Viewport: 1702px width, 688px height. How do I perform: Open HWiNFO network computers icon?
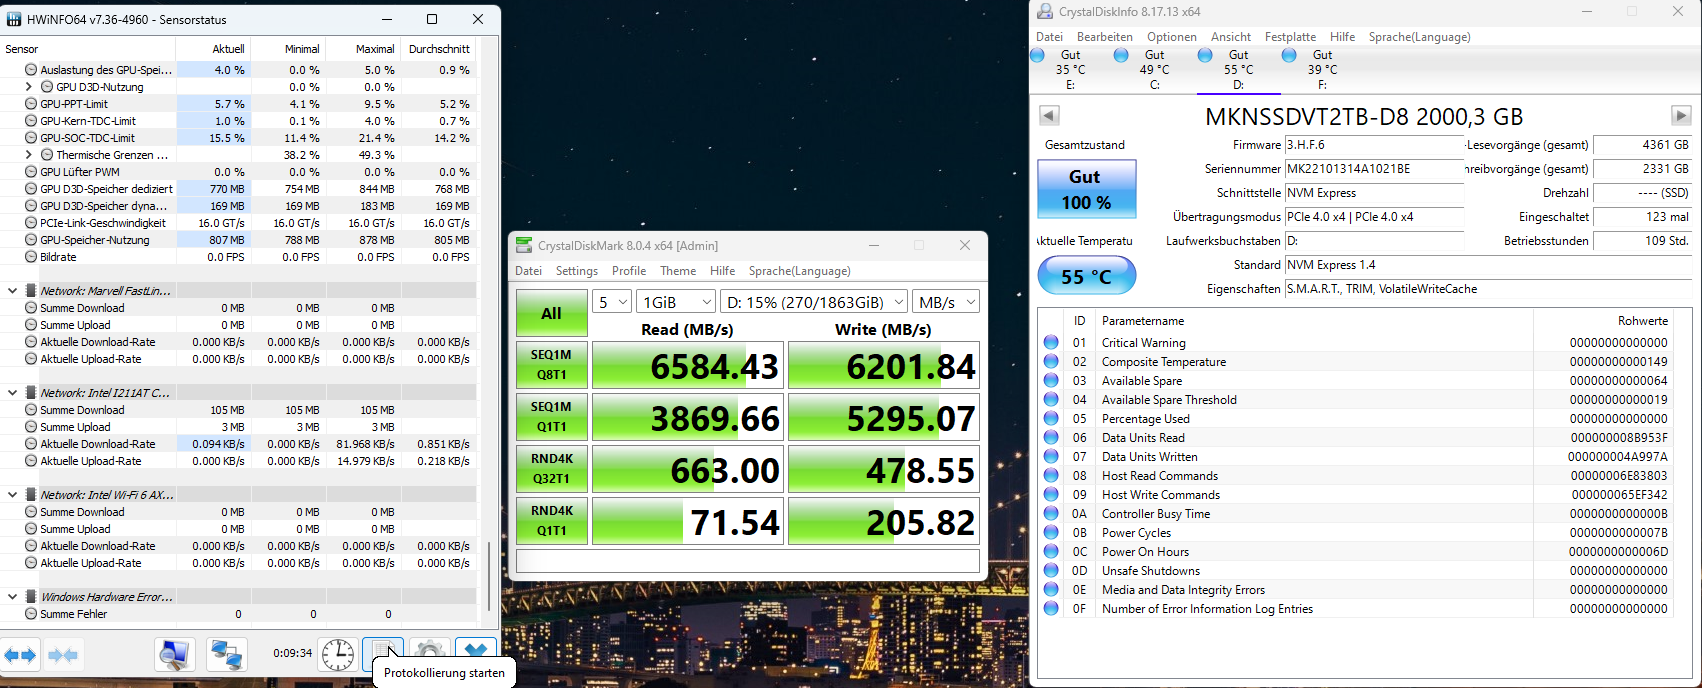[x=227, y=655]
